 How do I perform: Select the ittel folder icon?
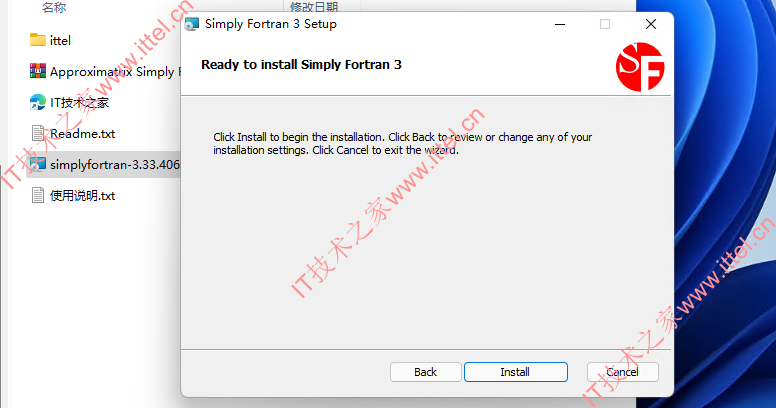coord(38,40)
